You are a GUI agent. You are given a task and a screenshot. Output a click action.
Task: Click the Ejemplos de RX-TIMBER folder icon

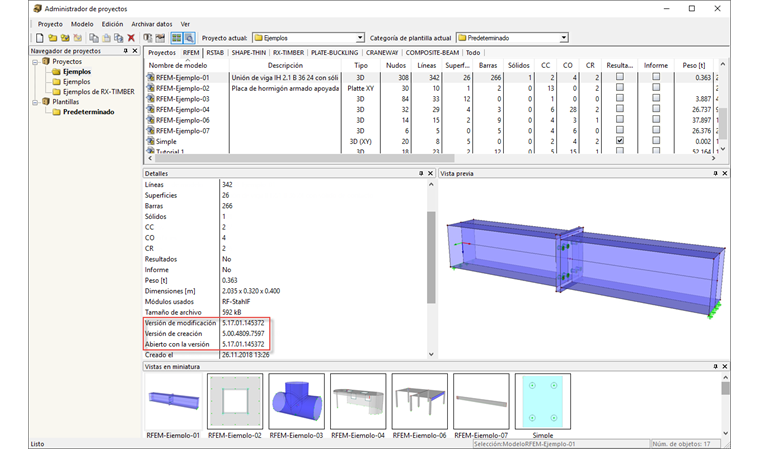pos(56,92)
